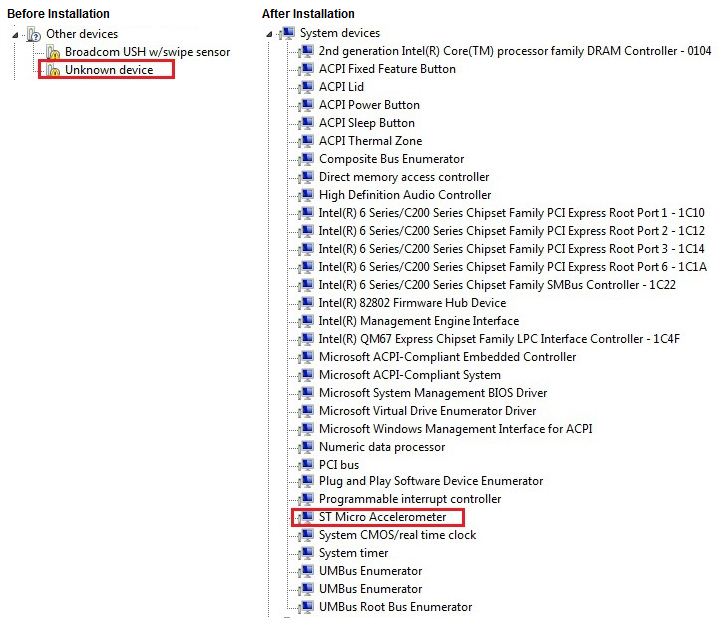
Task: Click the ST Micro Accelerometer device icon
Action: [x=306, y=517]
